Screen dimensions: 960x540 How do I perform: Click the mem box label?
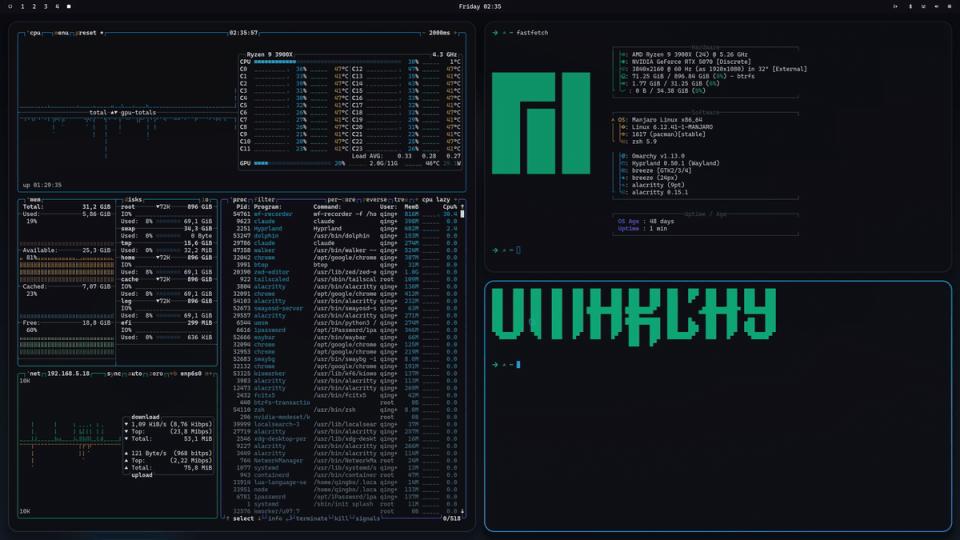click(x=35, y=200)
